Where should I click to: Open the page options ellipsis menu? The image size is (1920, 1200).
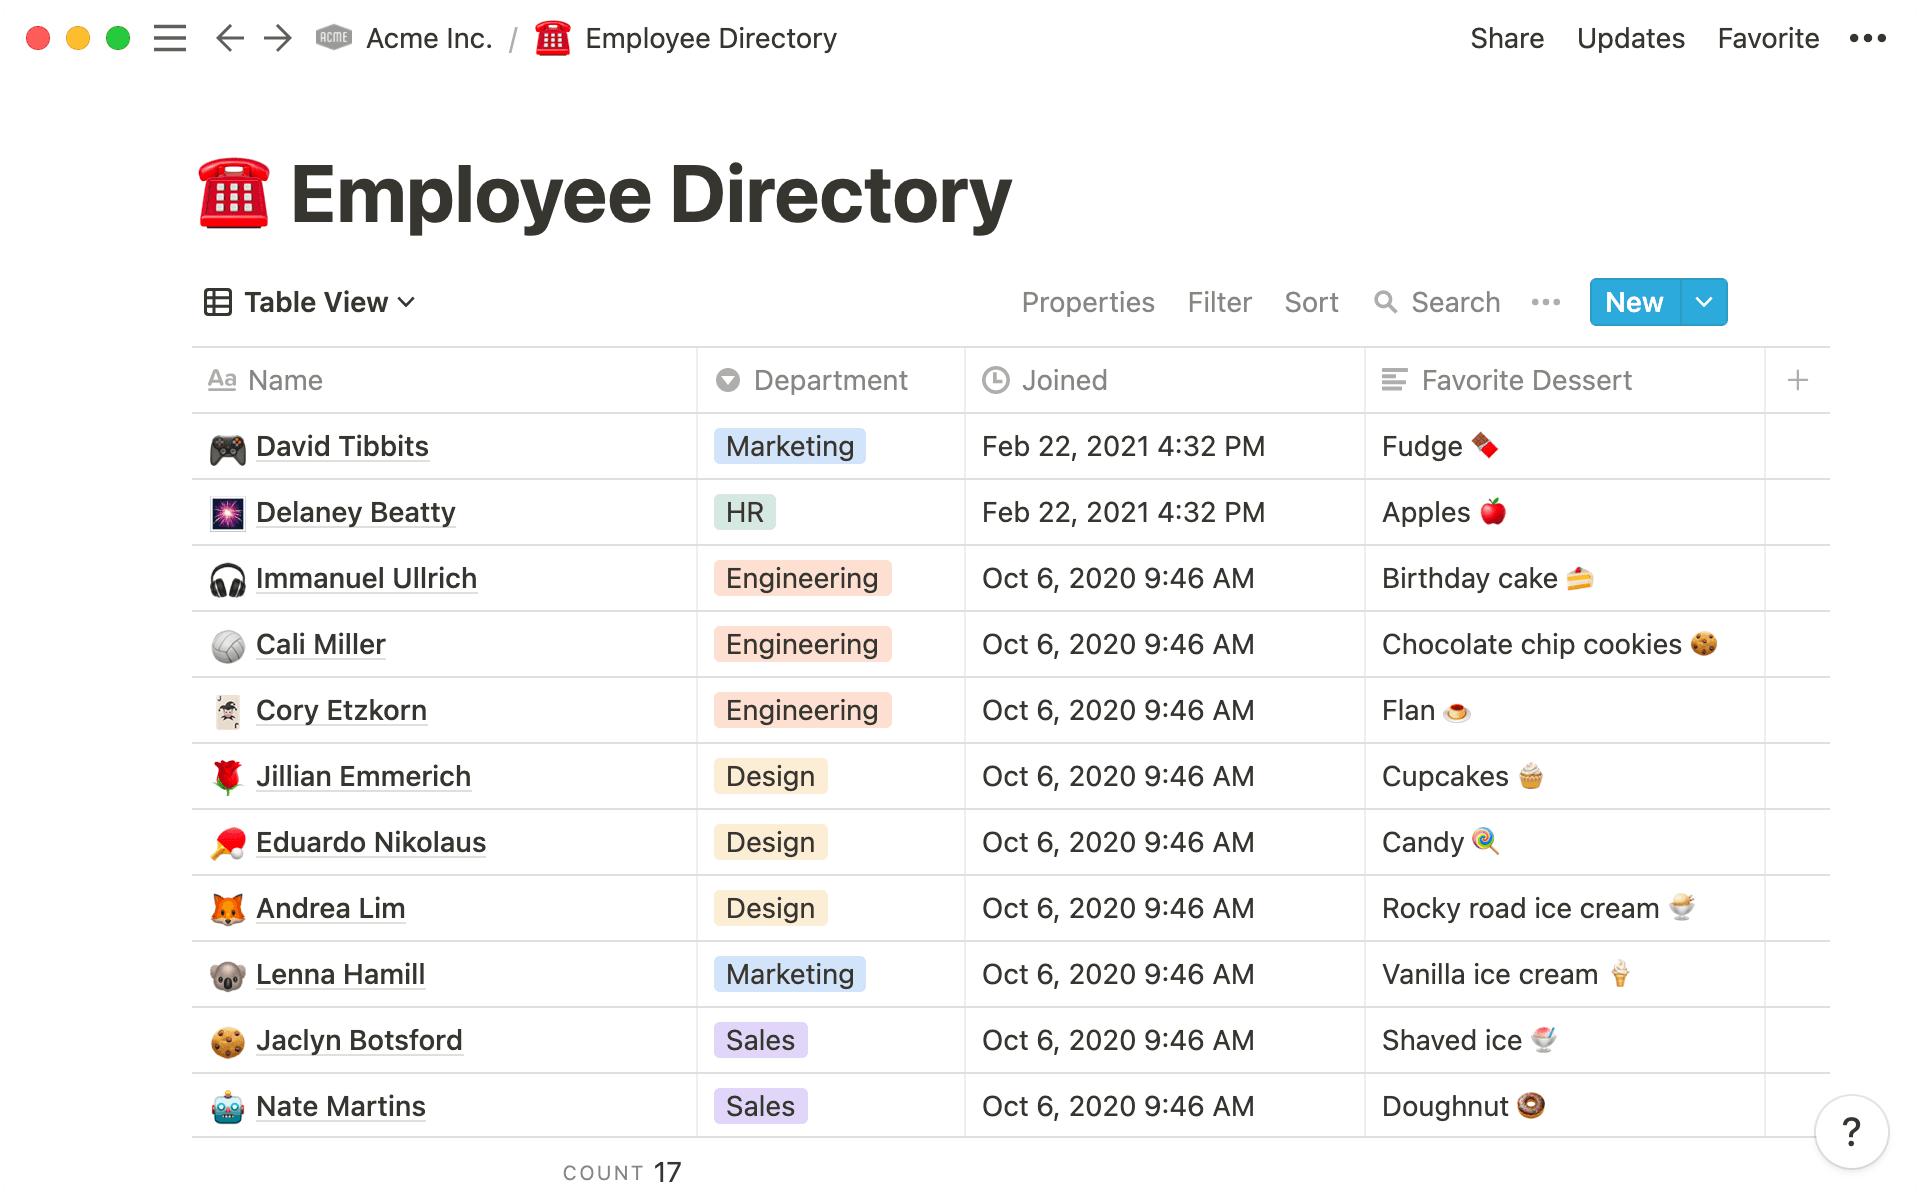click(x=1868, y=38)
